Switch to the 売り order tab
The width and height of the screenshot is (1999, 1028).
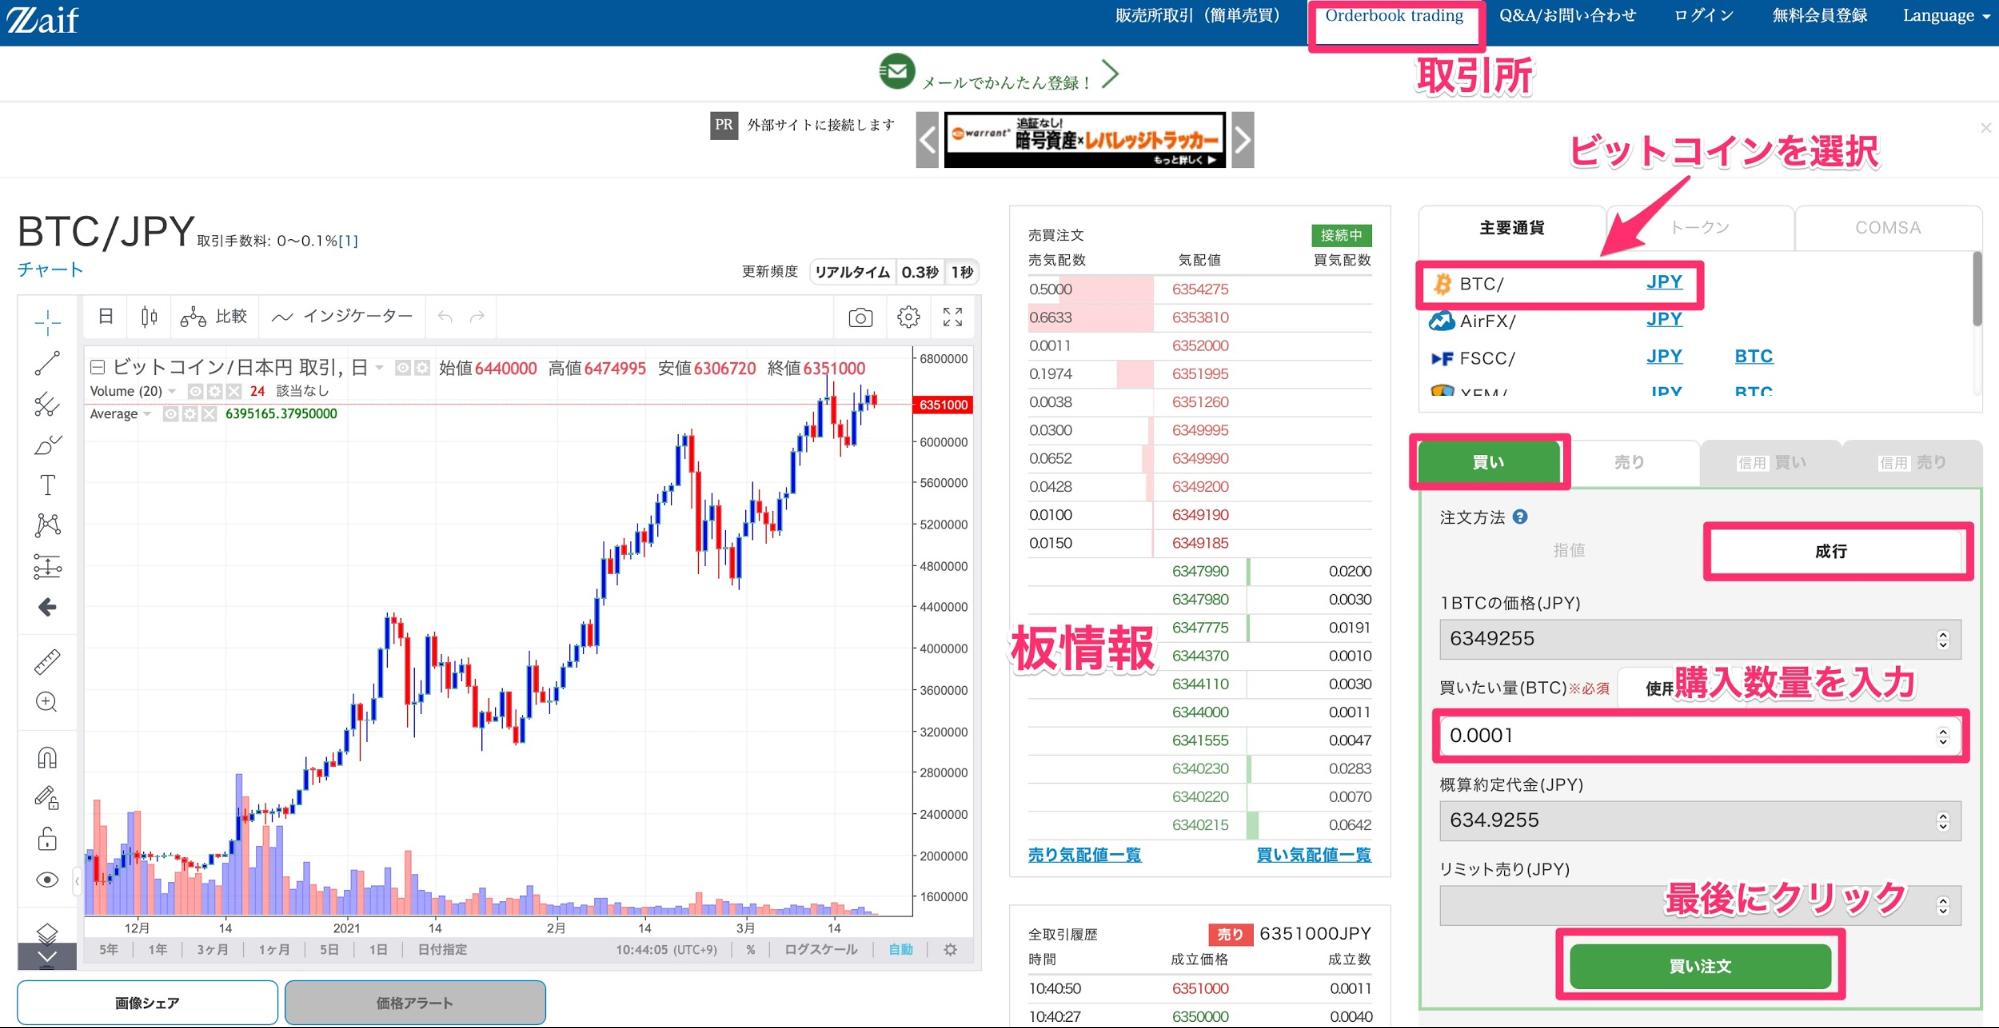pyautogui.click(x=1630, y=462)
